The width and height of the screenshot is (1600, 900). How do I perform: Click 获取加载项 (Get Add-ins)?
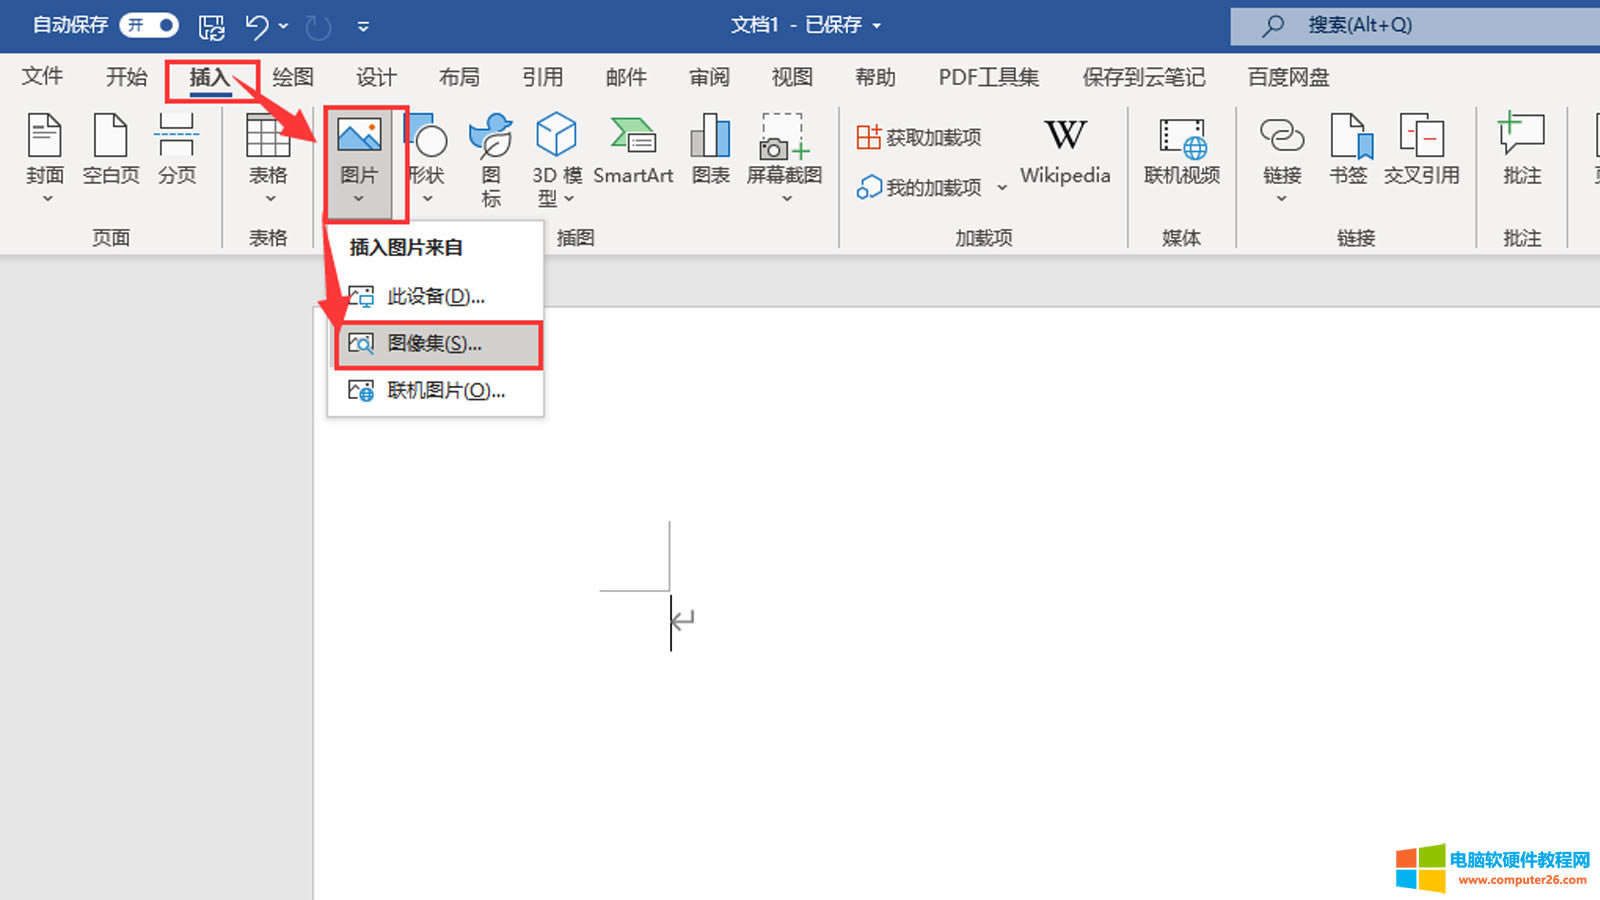919,137
